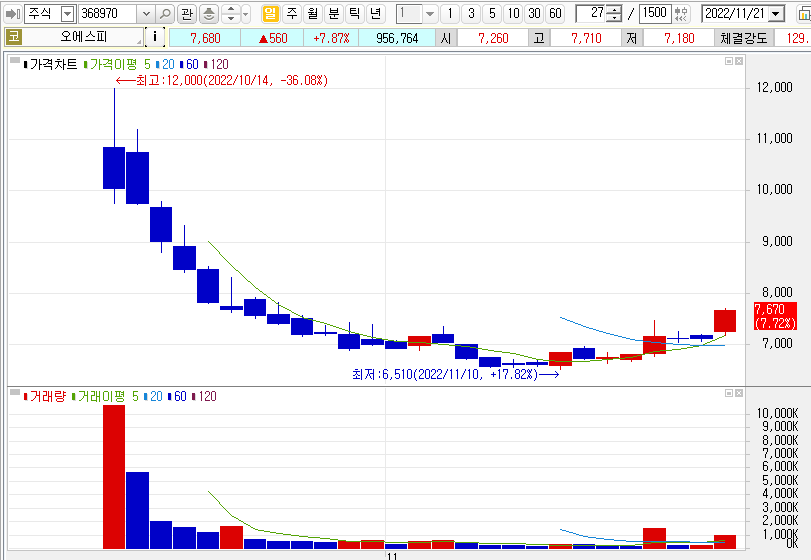Viewport: 811px width, 560px height.
Task: Click the 가격이평 moving average legend label
Action: click(x=113, y=64)
